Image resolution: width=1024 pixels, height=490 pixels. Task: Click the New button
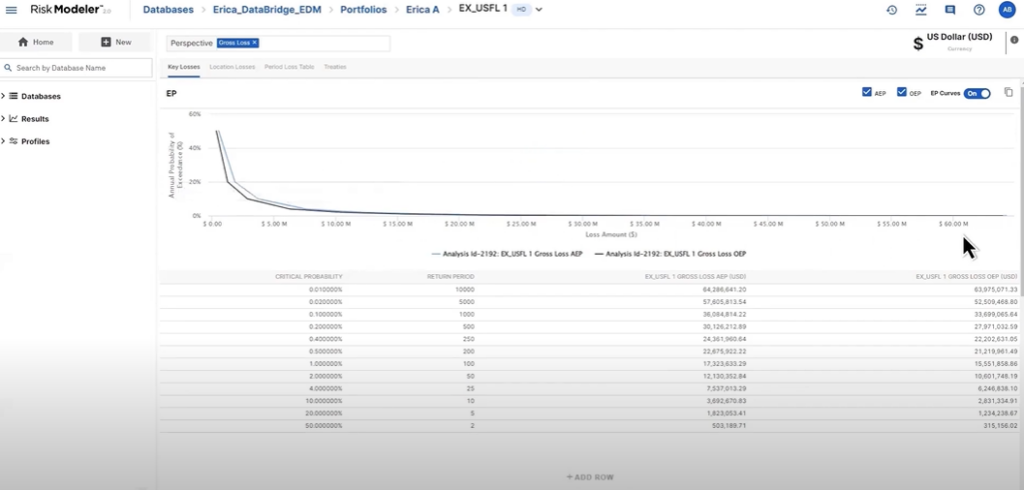[115, 42]
